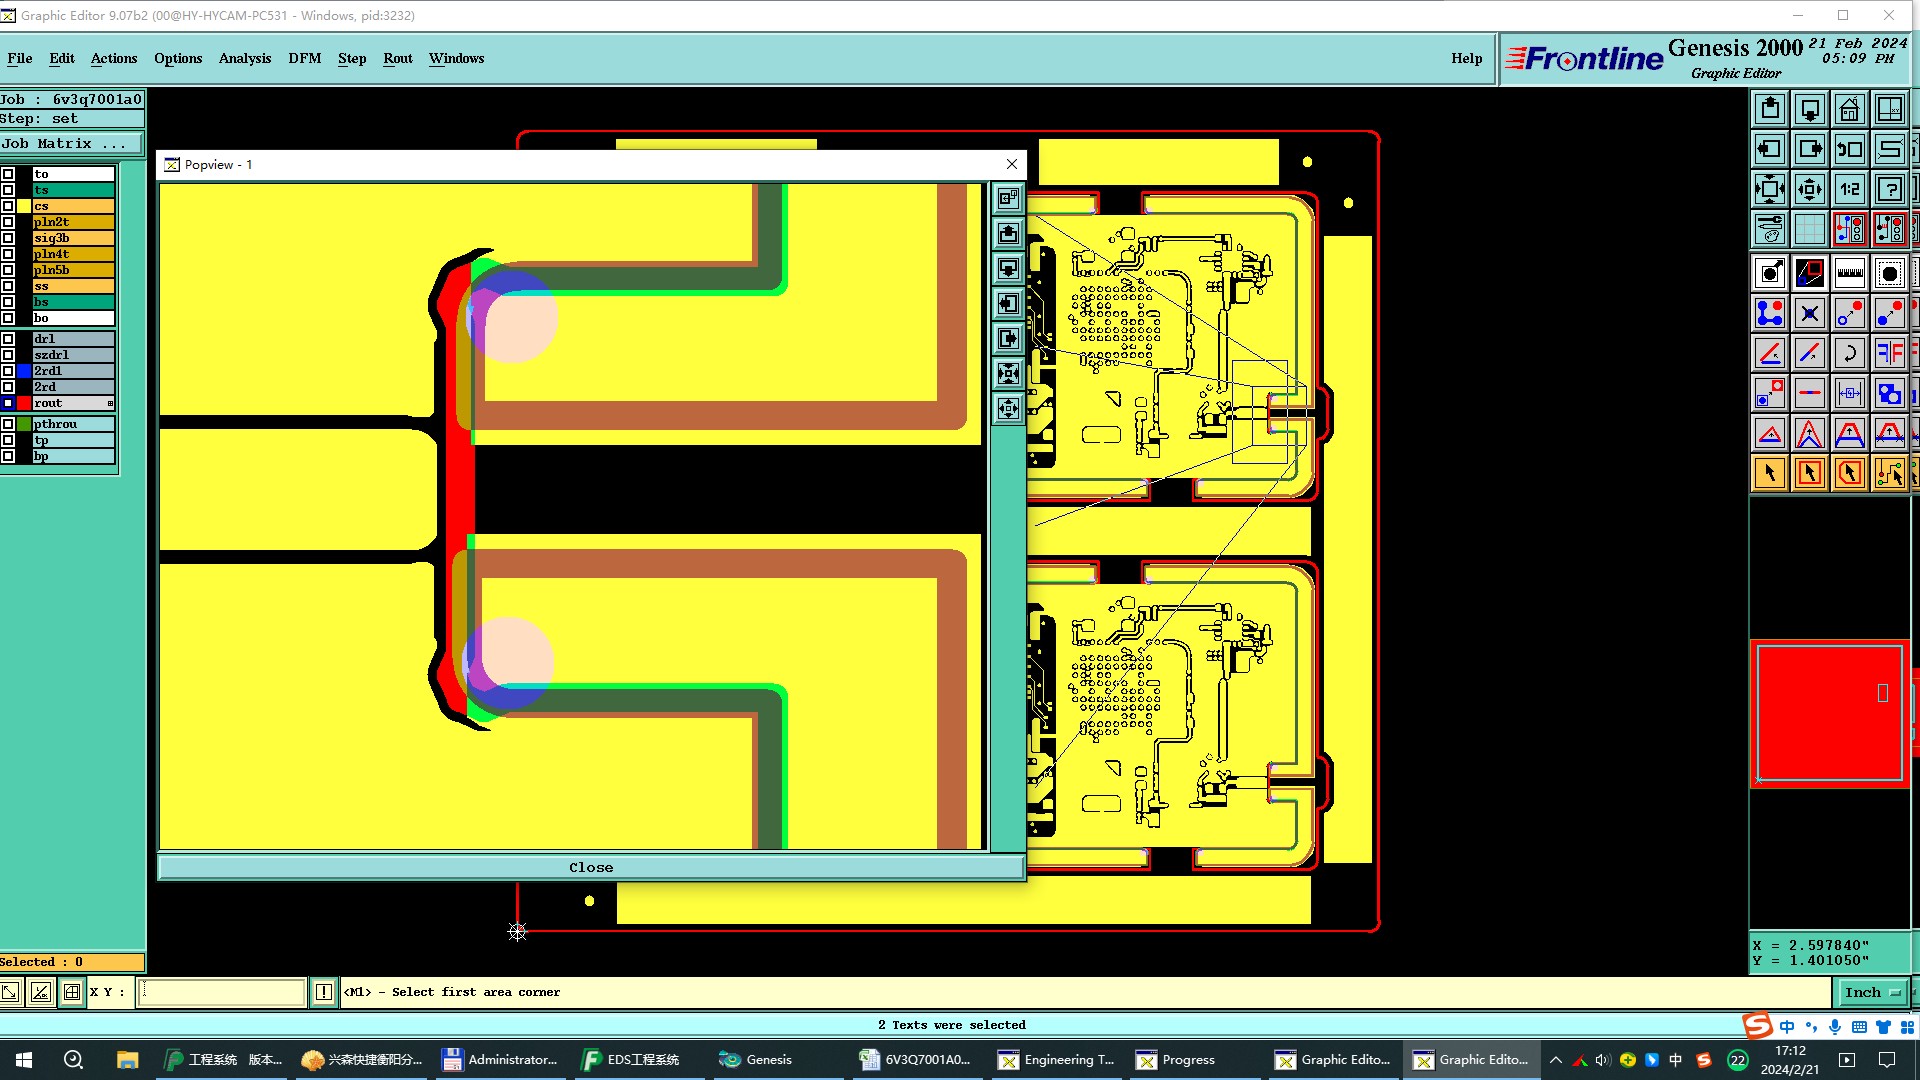
Task: Select the ruler measurement tool
Action: 1849,273
